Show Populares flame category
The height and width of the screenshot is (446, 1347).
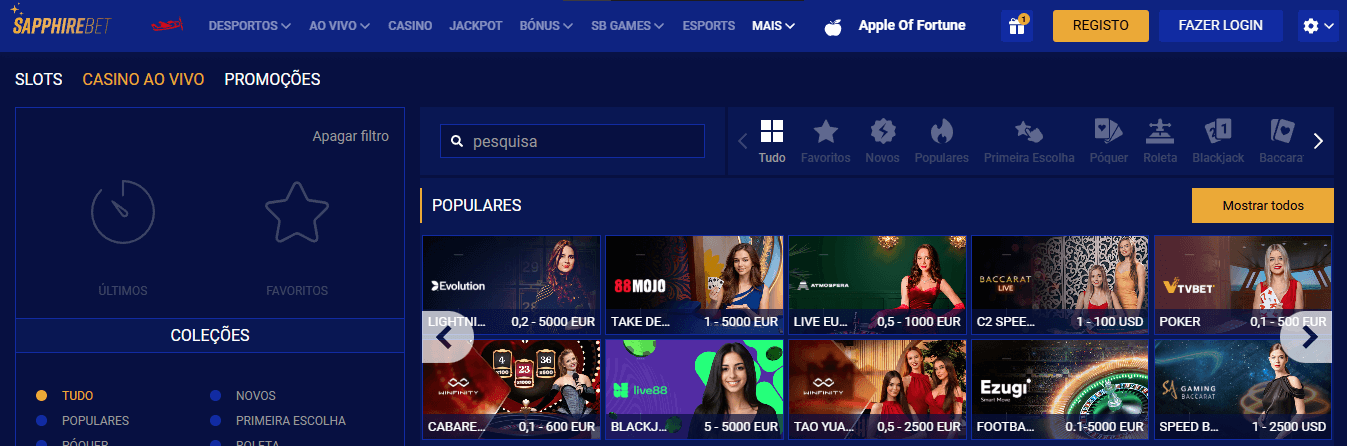pos(941,132)
